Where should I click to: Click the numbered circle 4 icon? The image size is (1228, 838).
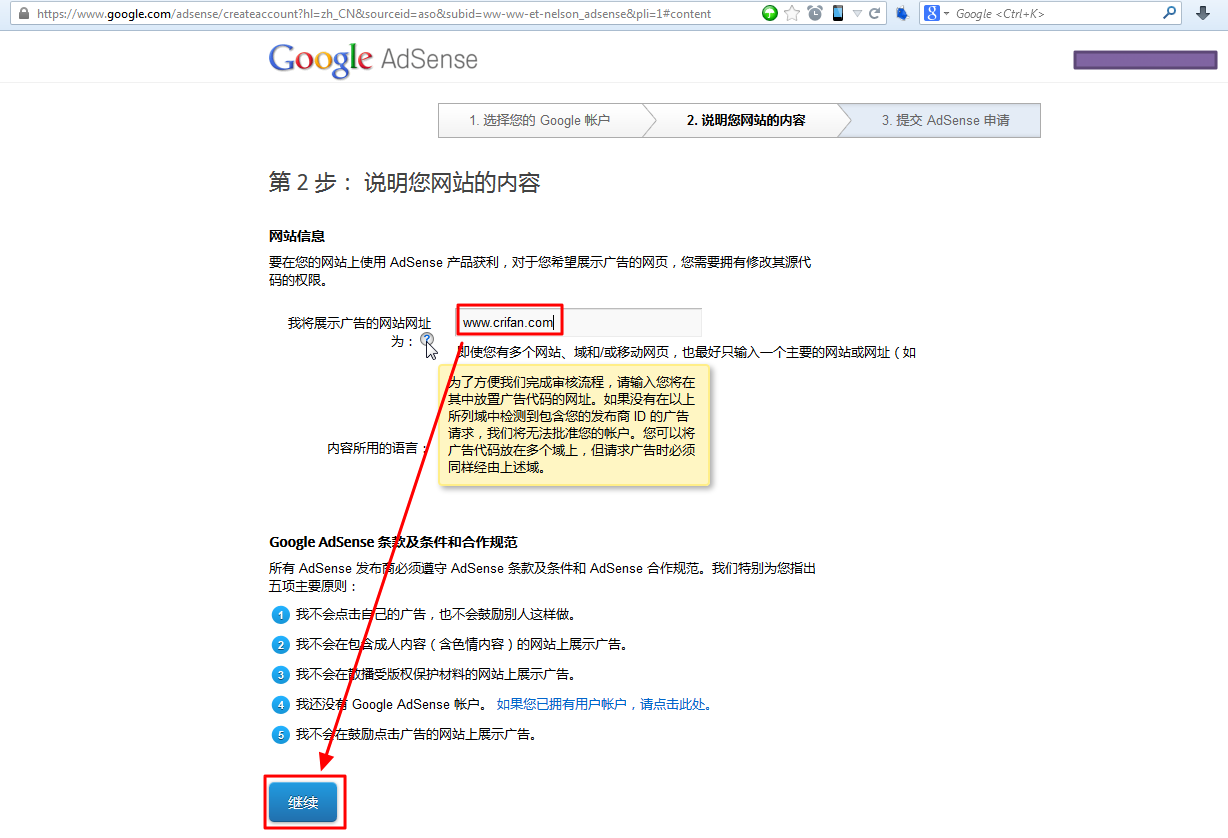281,705
